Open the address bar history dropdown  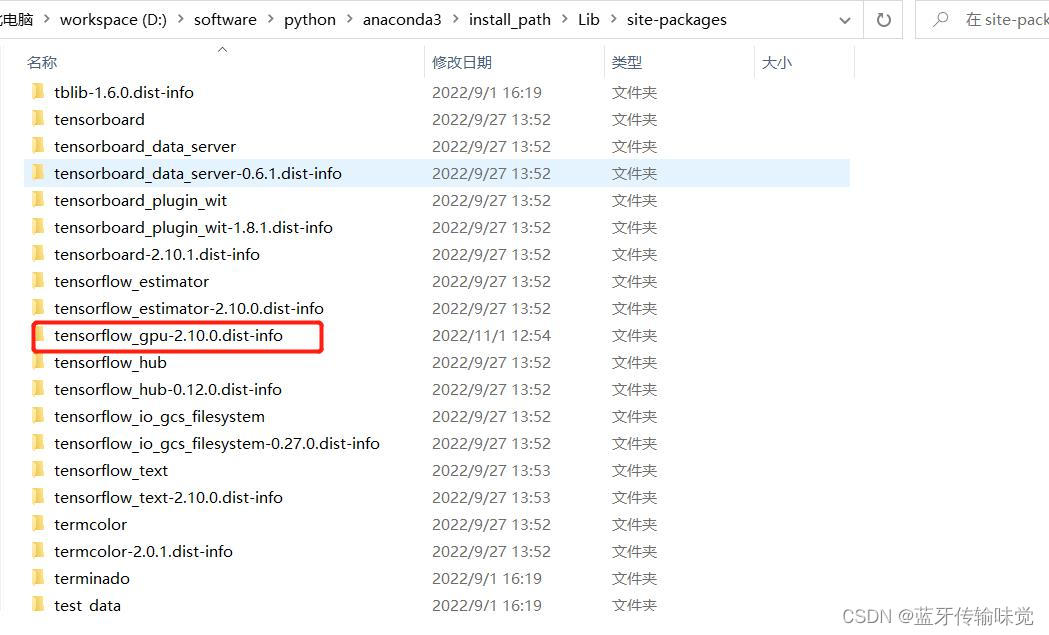point(845,21)
